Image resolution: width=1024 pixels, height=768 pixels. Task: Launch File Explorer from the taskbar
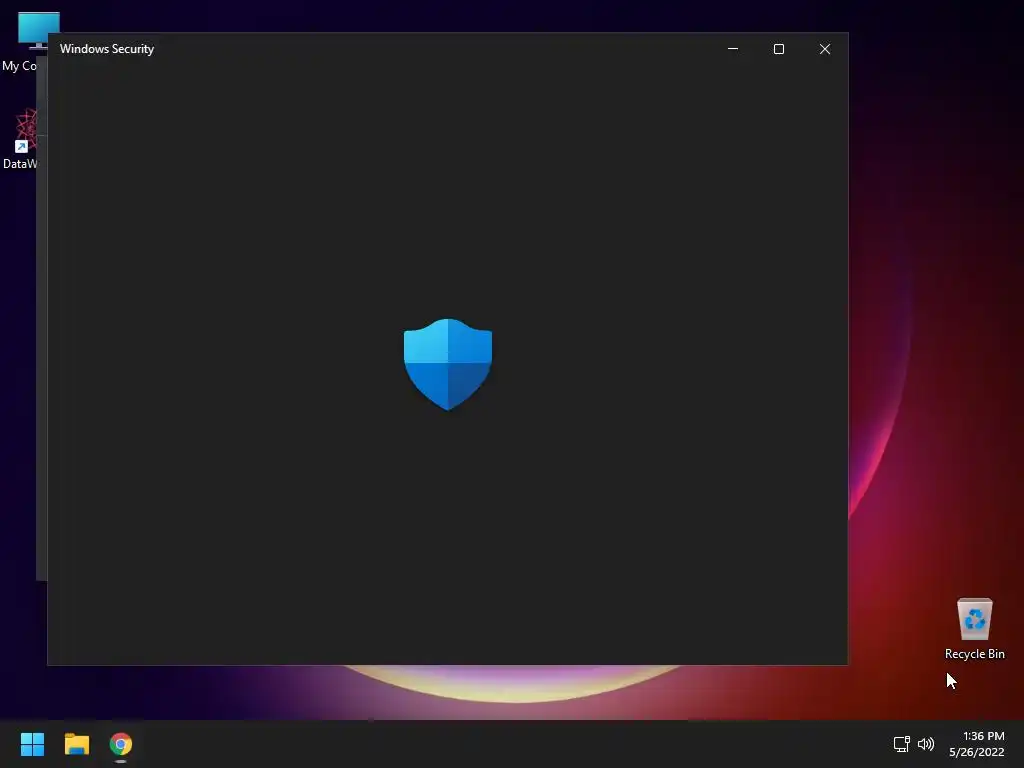tap(76, 744)
